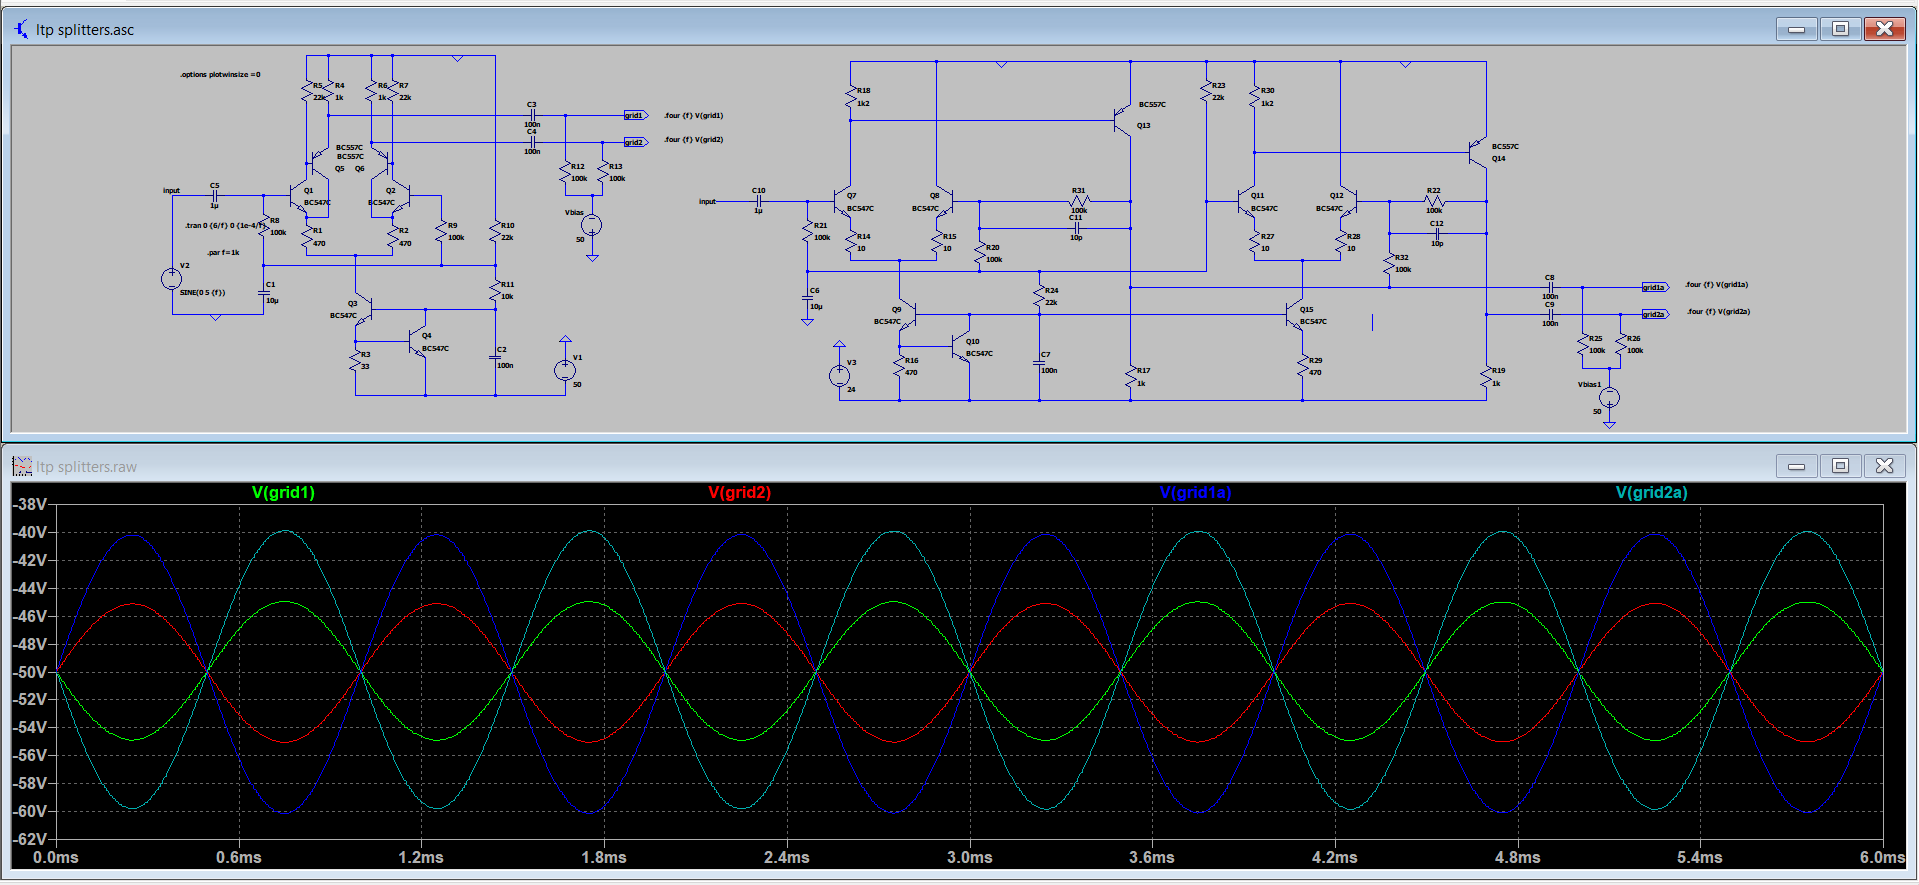
Task: Select resistor R31 symbol
Action: click(1079, 201)
